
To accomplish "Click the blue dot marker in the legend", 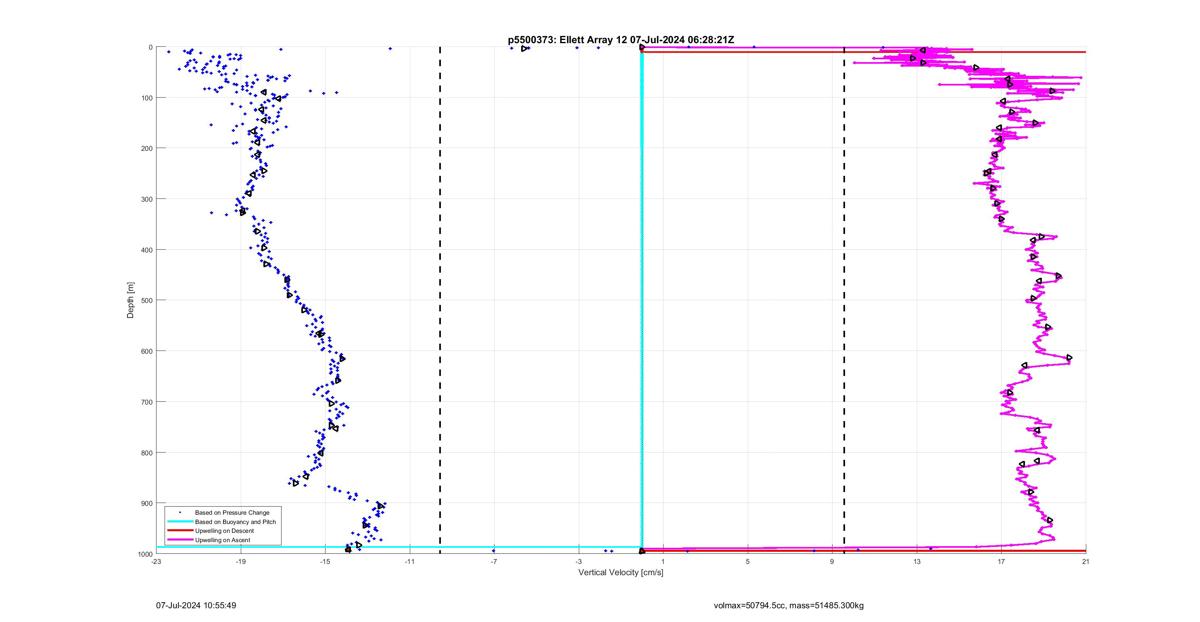I will [x=179, y=513].
